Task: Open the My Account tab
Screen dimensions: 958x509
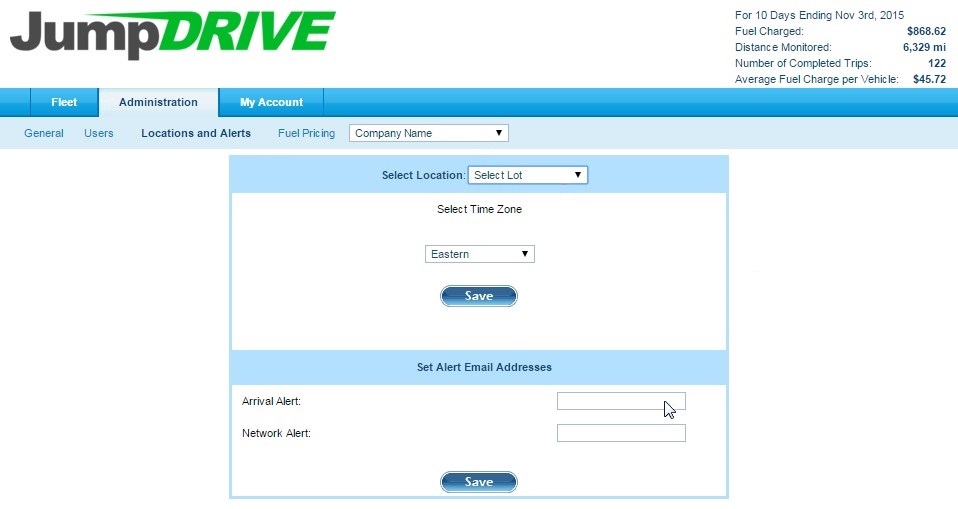Action: (271, 102)
